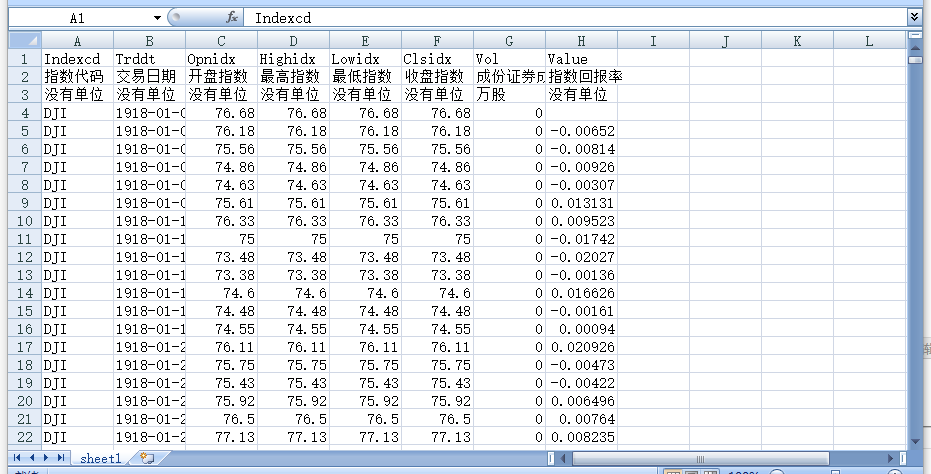Viewport: 931px width, 474px height.
Task: Select column B header
Action: [x=150, y=40]
